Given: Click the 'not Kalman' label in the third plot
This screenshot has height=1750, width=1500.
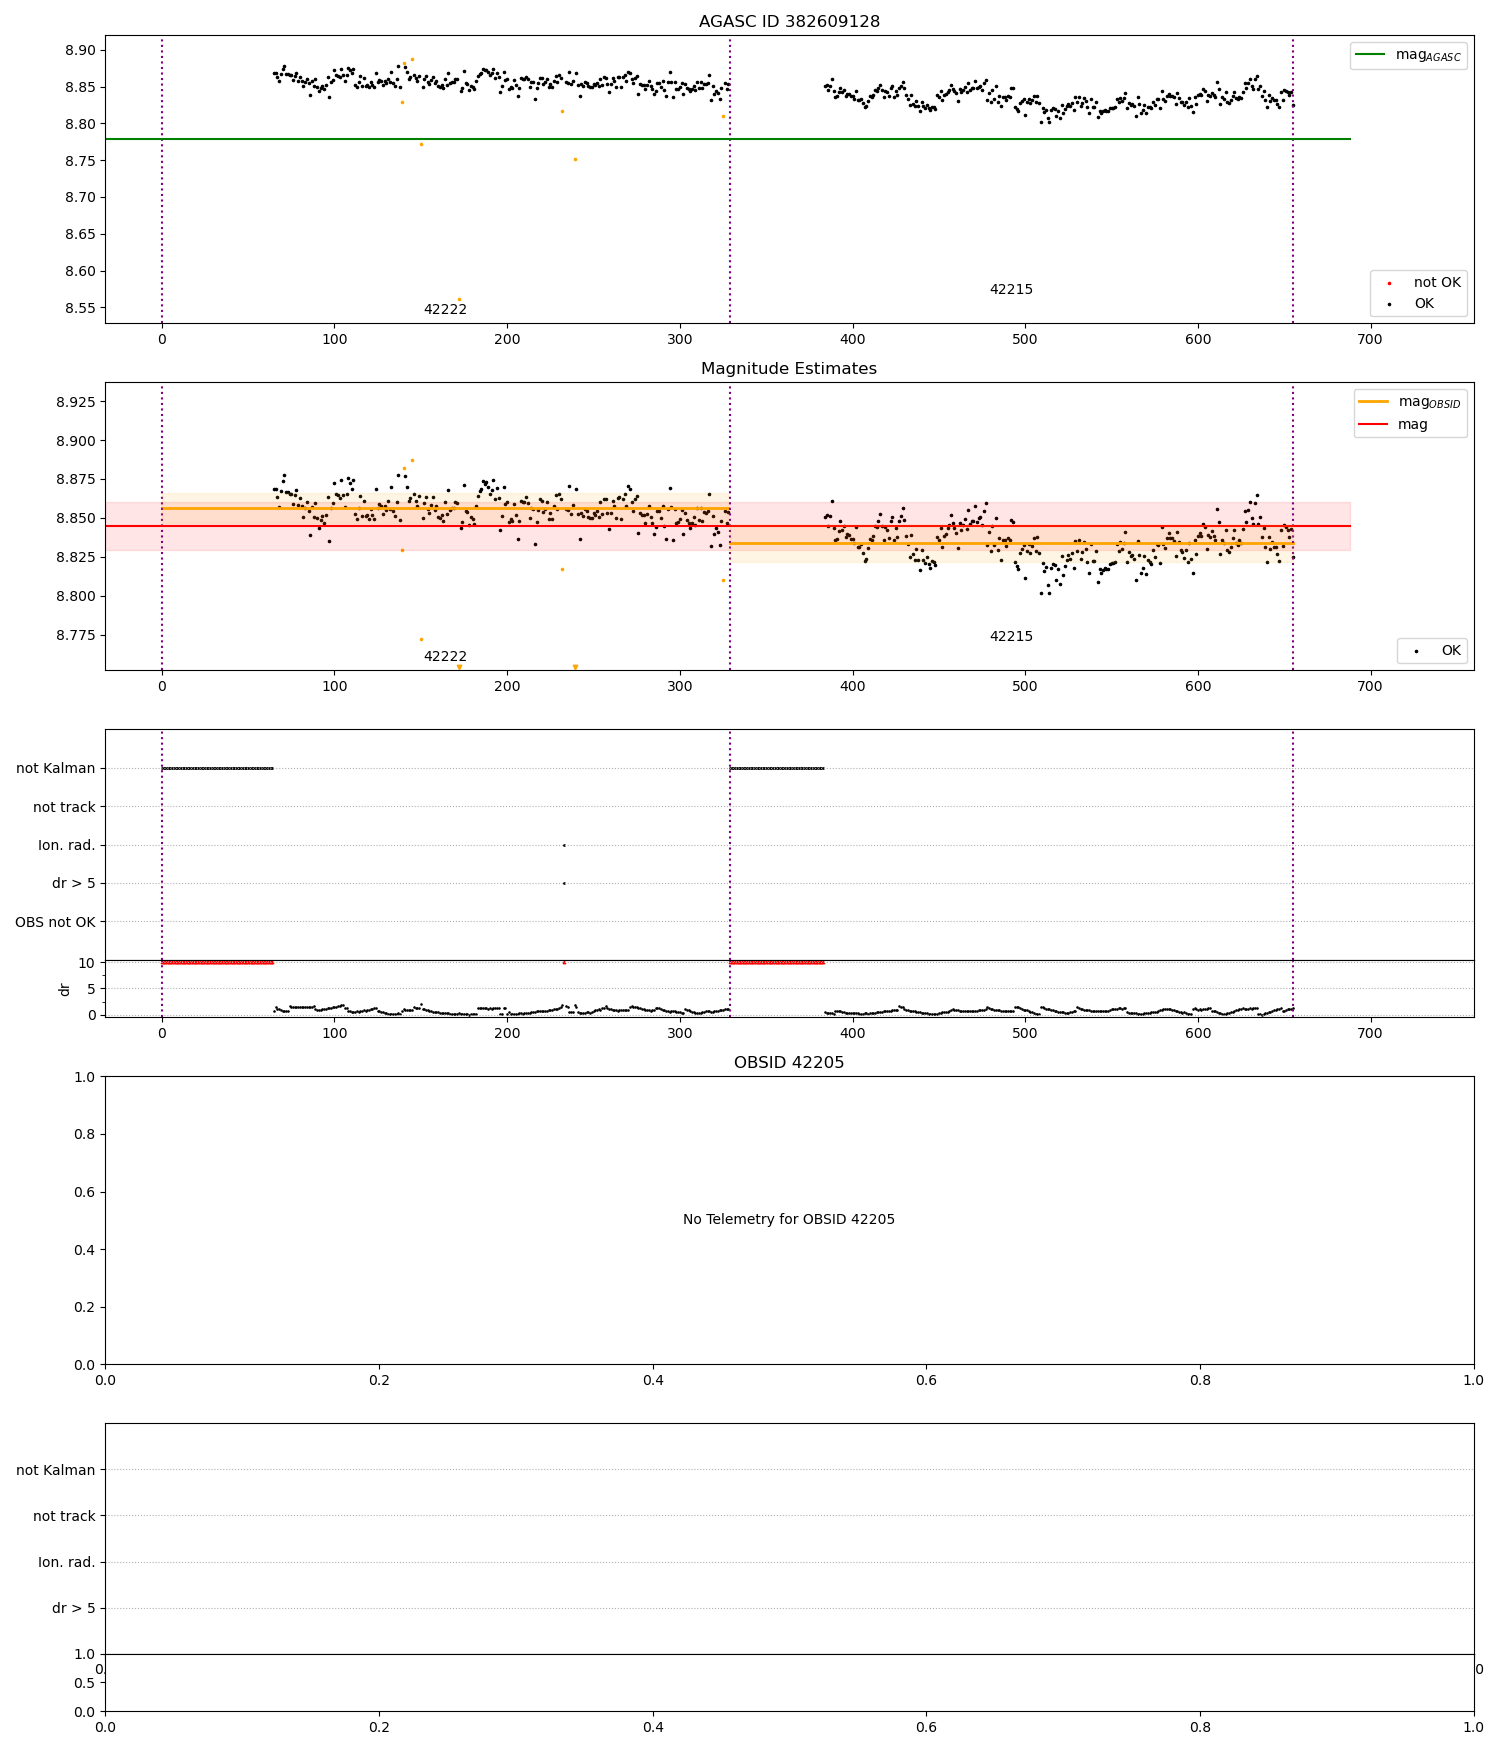Looking at the screenshot, I should point(56,768).
